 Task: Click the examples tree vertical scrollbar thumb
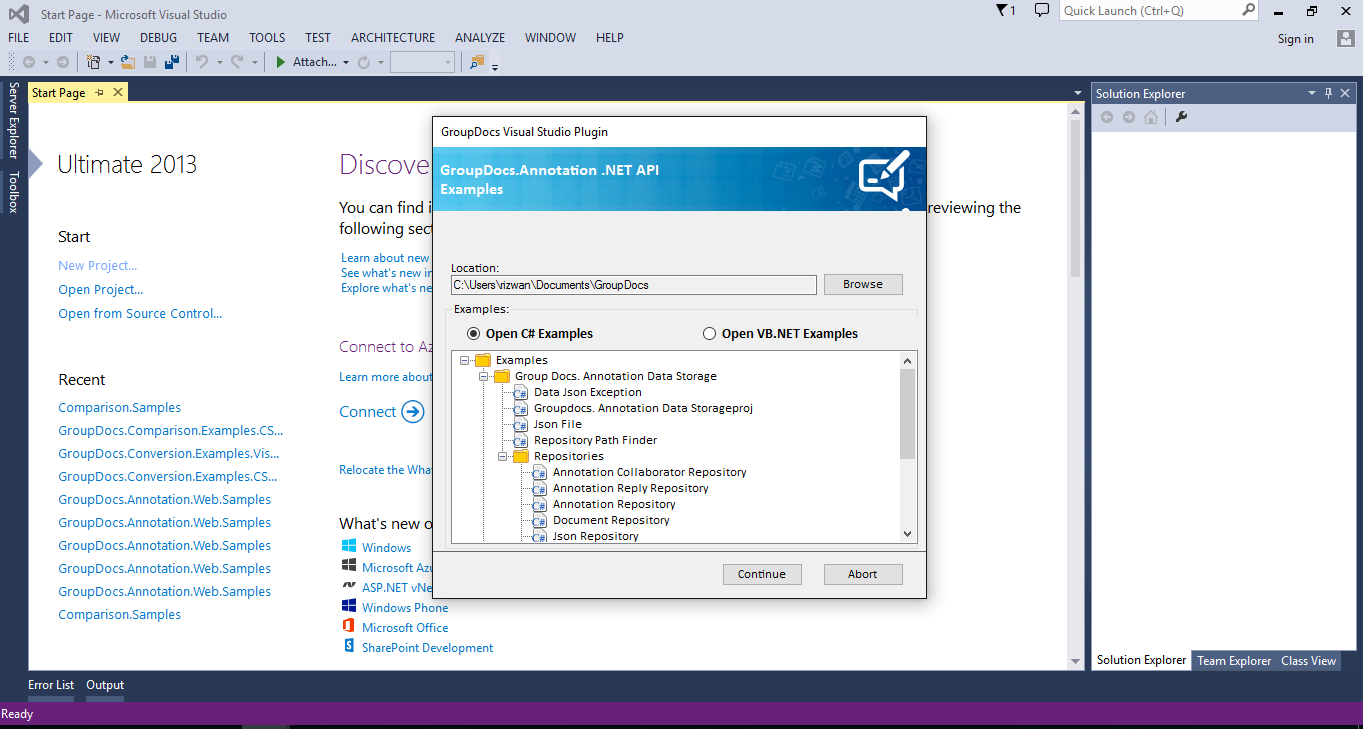coord(908,414)
